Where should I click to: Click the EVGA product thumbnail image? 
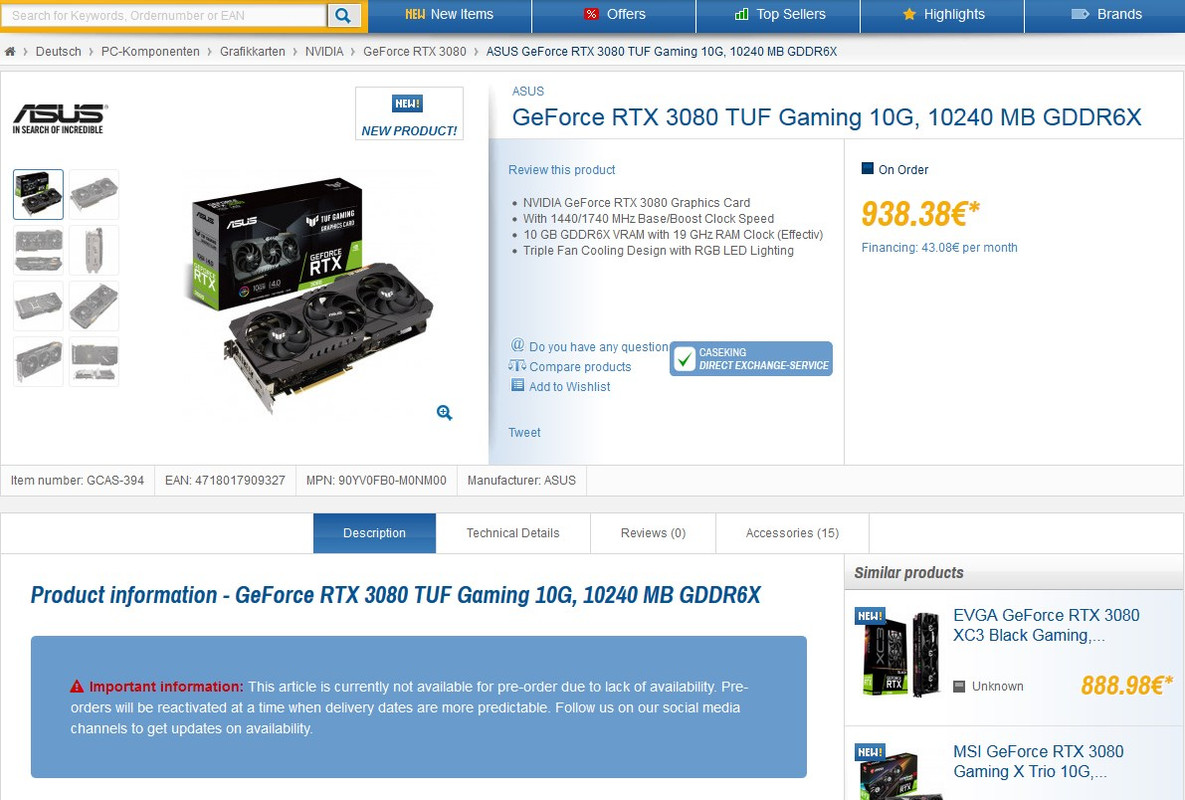pyautogui.click(x=899, y=652)
